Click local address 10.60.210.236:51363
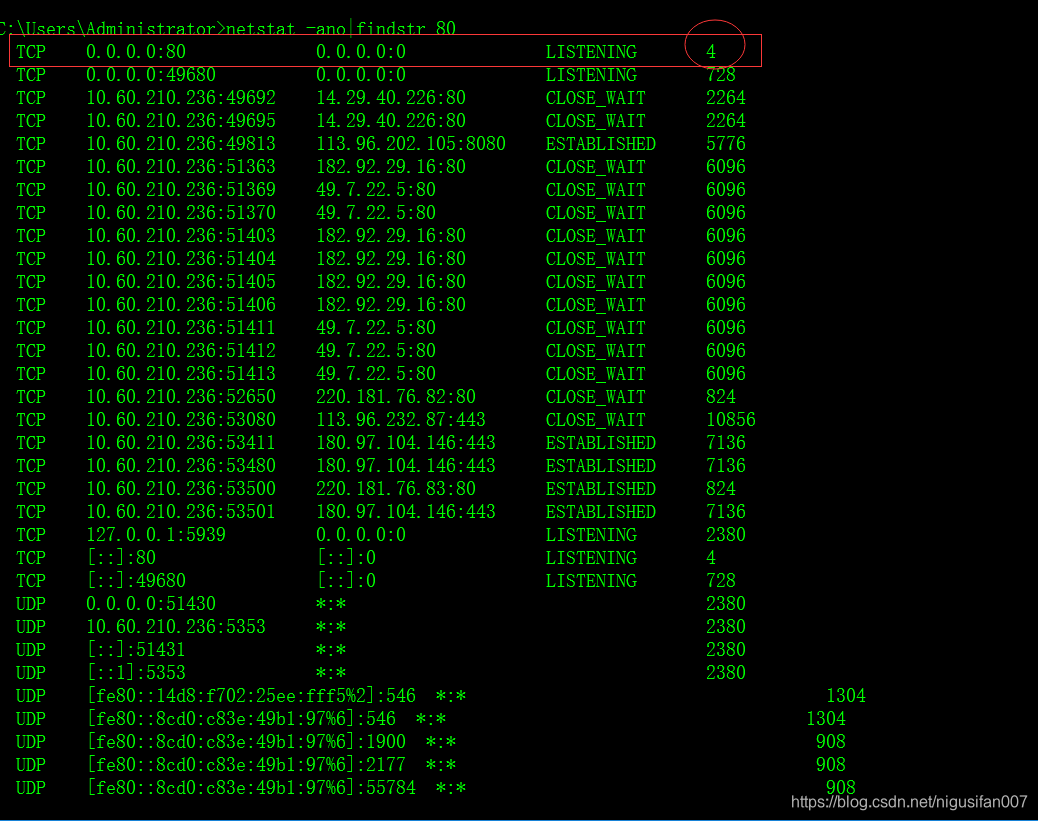 (x=181, y=167)
